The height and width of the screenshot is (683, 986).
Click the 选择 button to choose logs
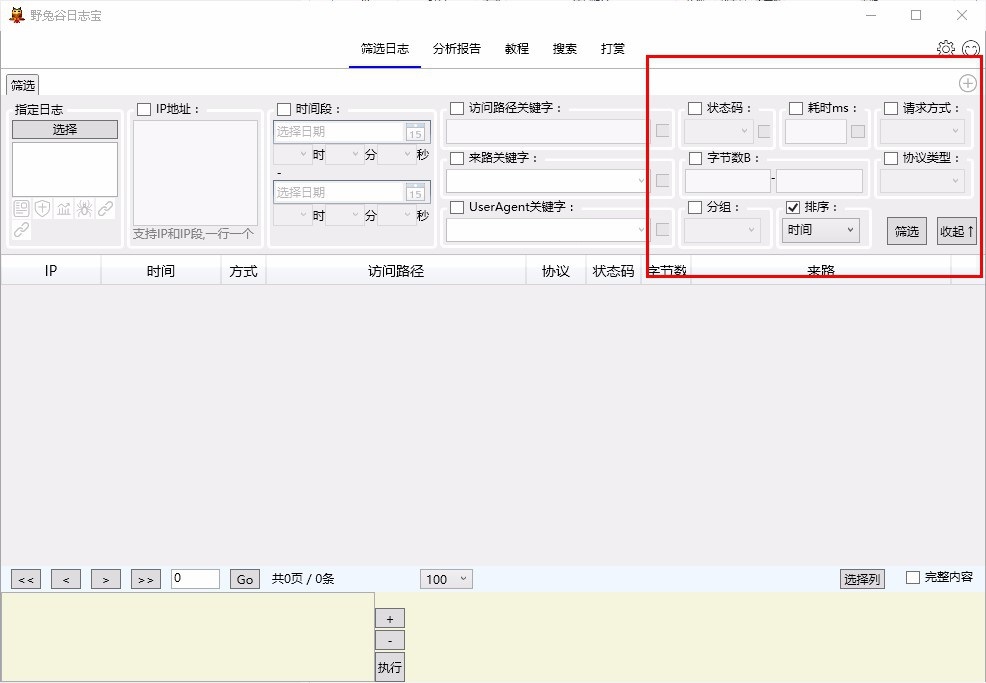click(65, 130)
